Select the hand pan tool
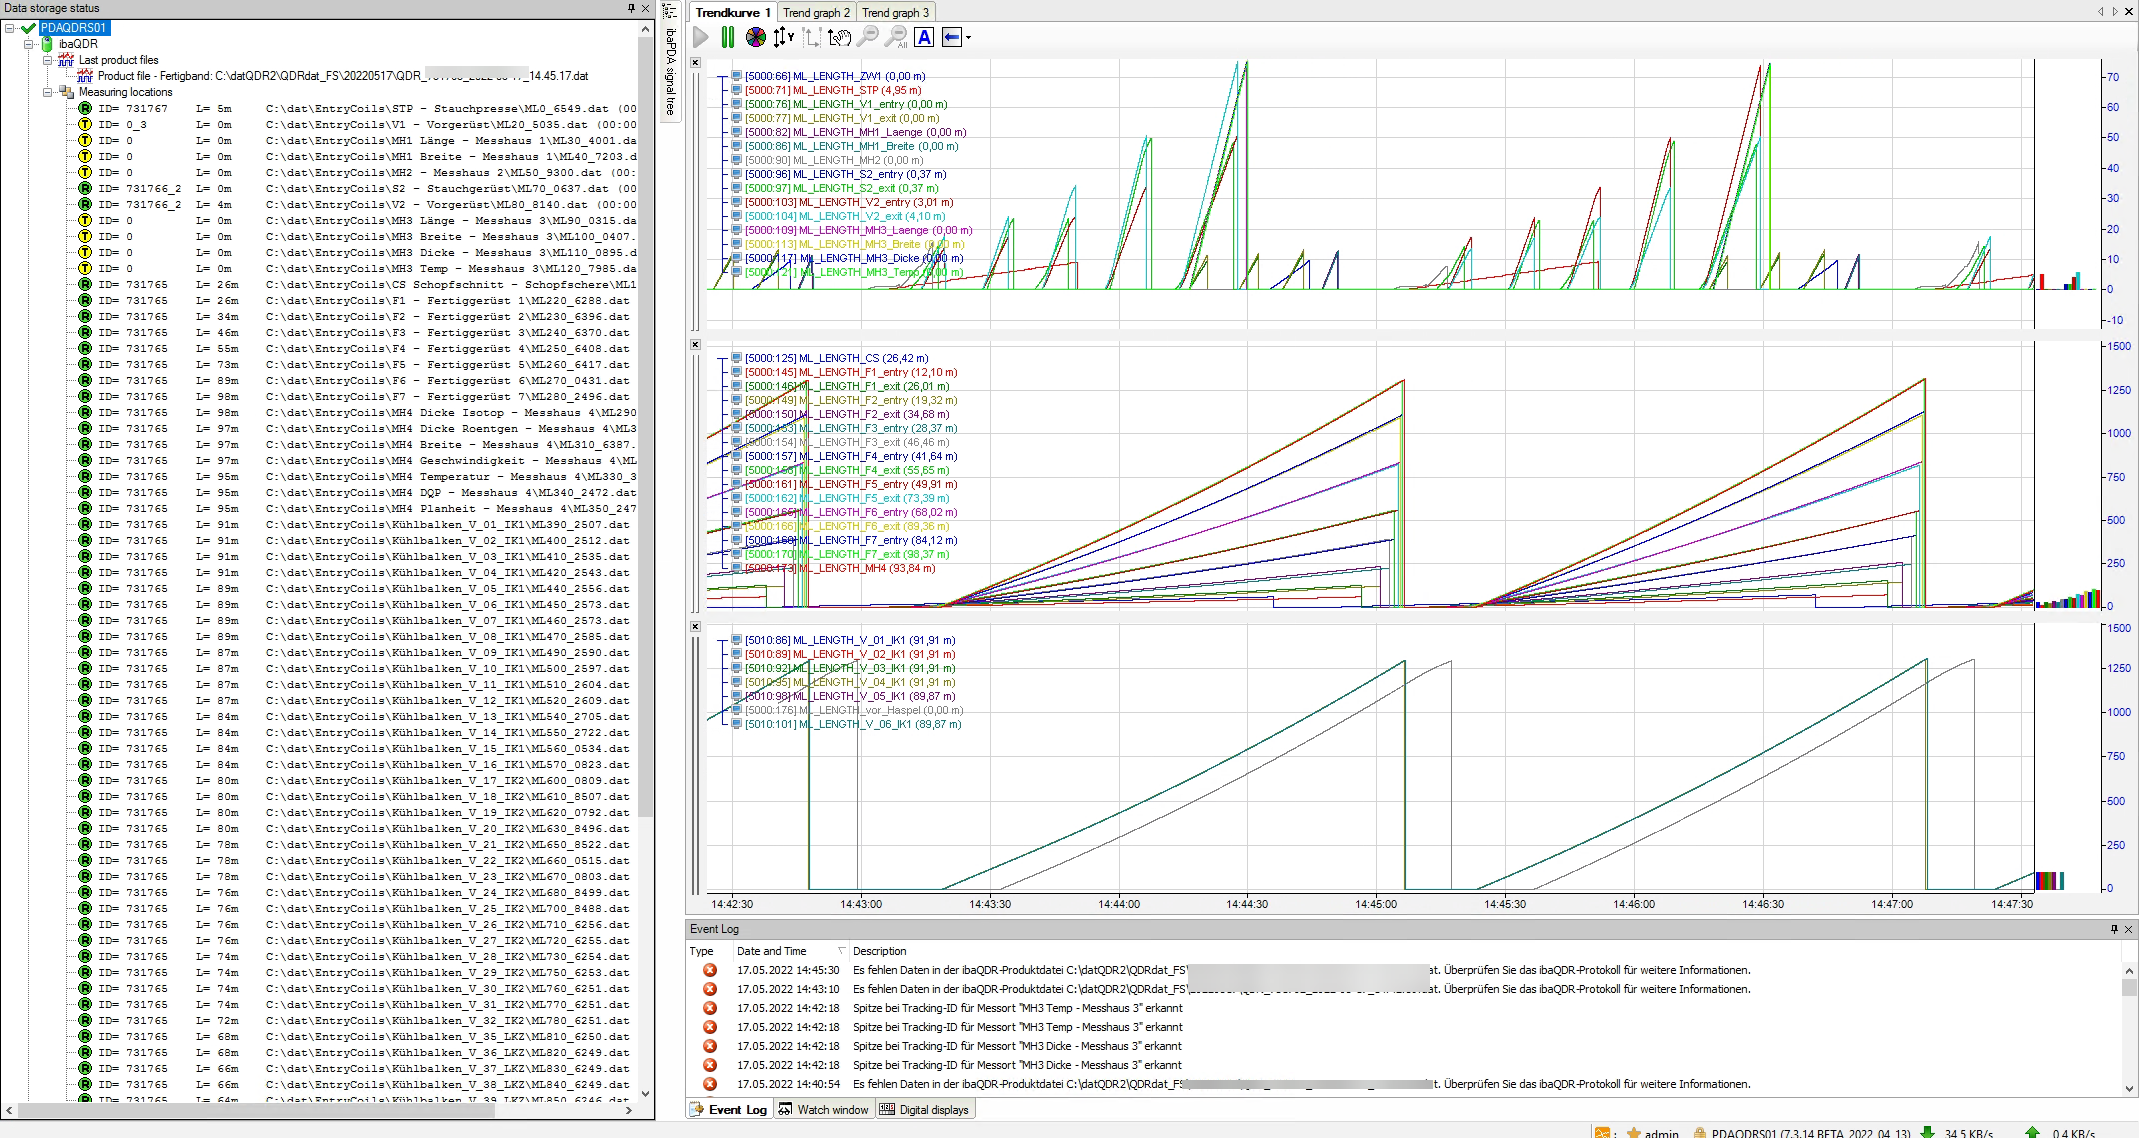Image resolution: width=2139 pixels, height=1138 pixels. [839, 38]
